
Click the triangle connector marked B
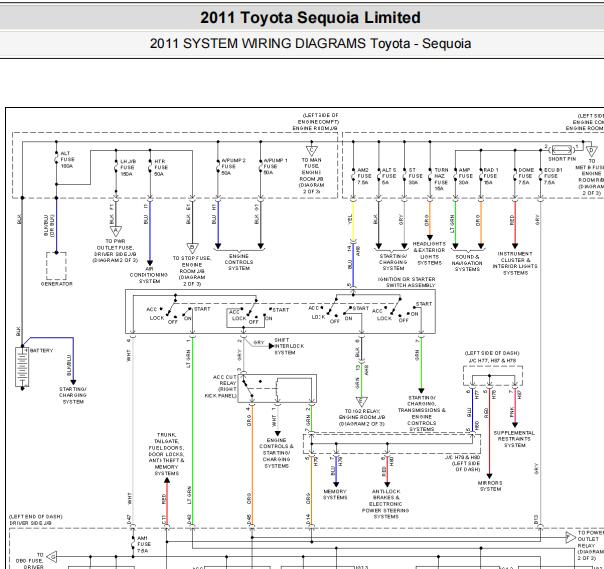coord(192,248)
